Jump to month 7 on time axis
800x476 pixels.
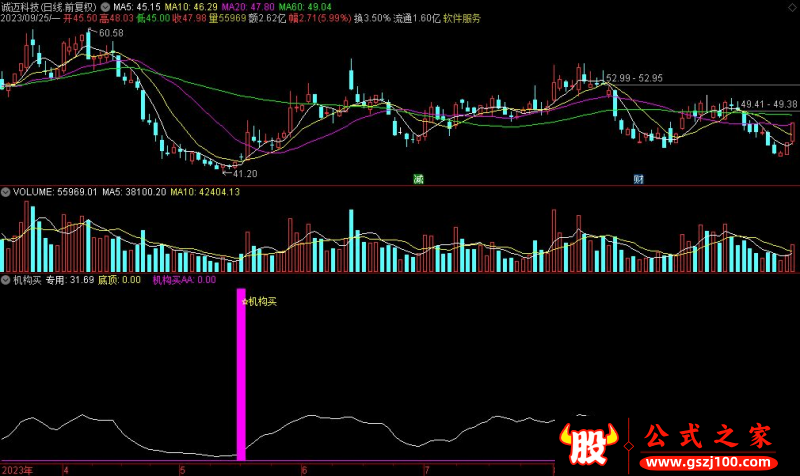(x=427, y=470)
